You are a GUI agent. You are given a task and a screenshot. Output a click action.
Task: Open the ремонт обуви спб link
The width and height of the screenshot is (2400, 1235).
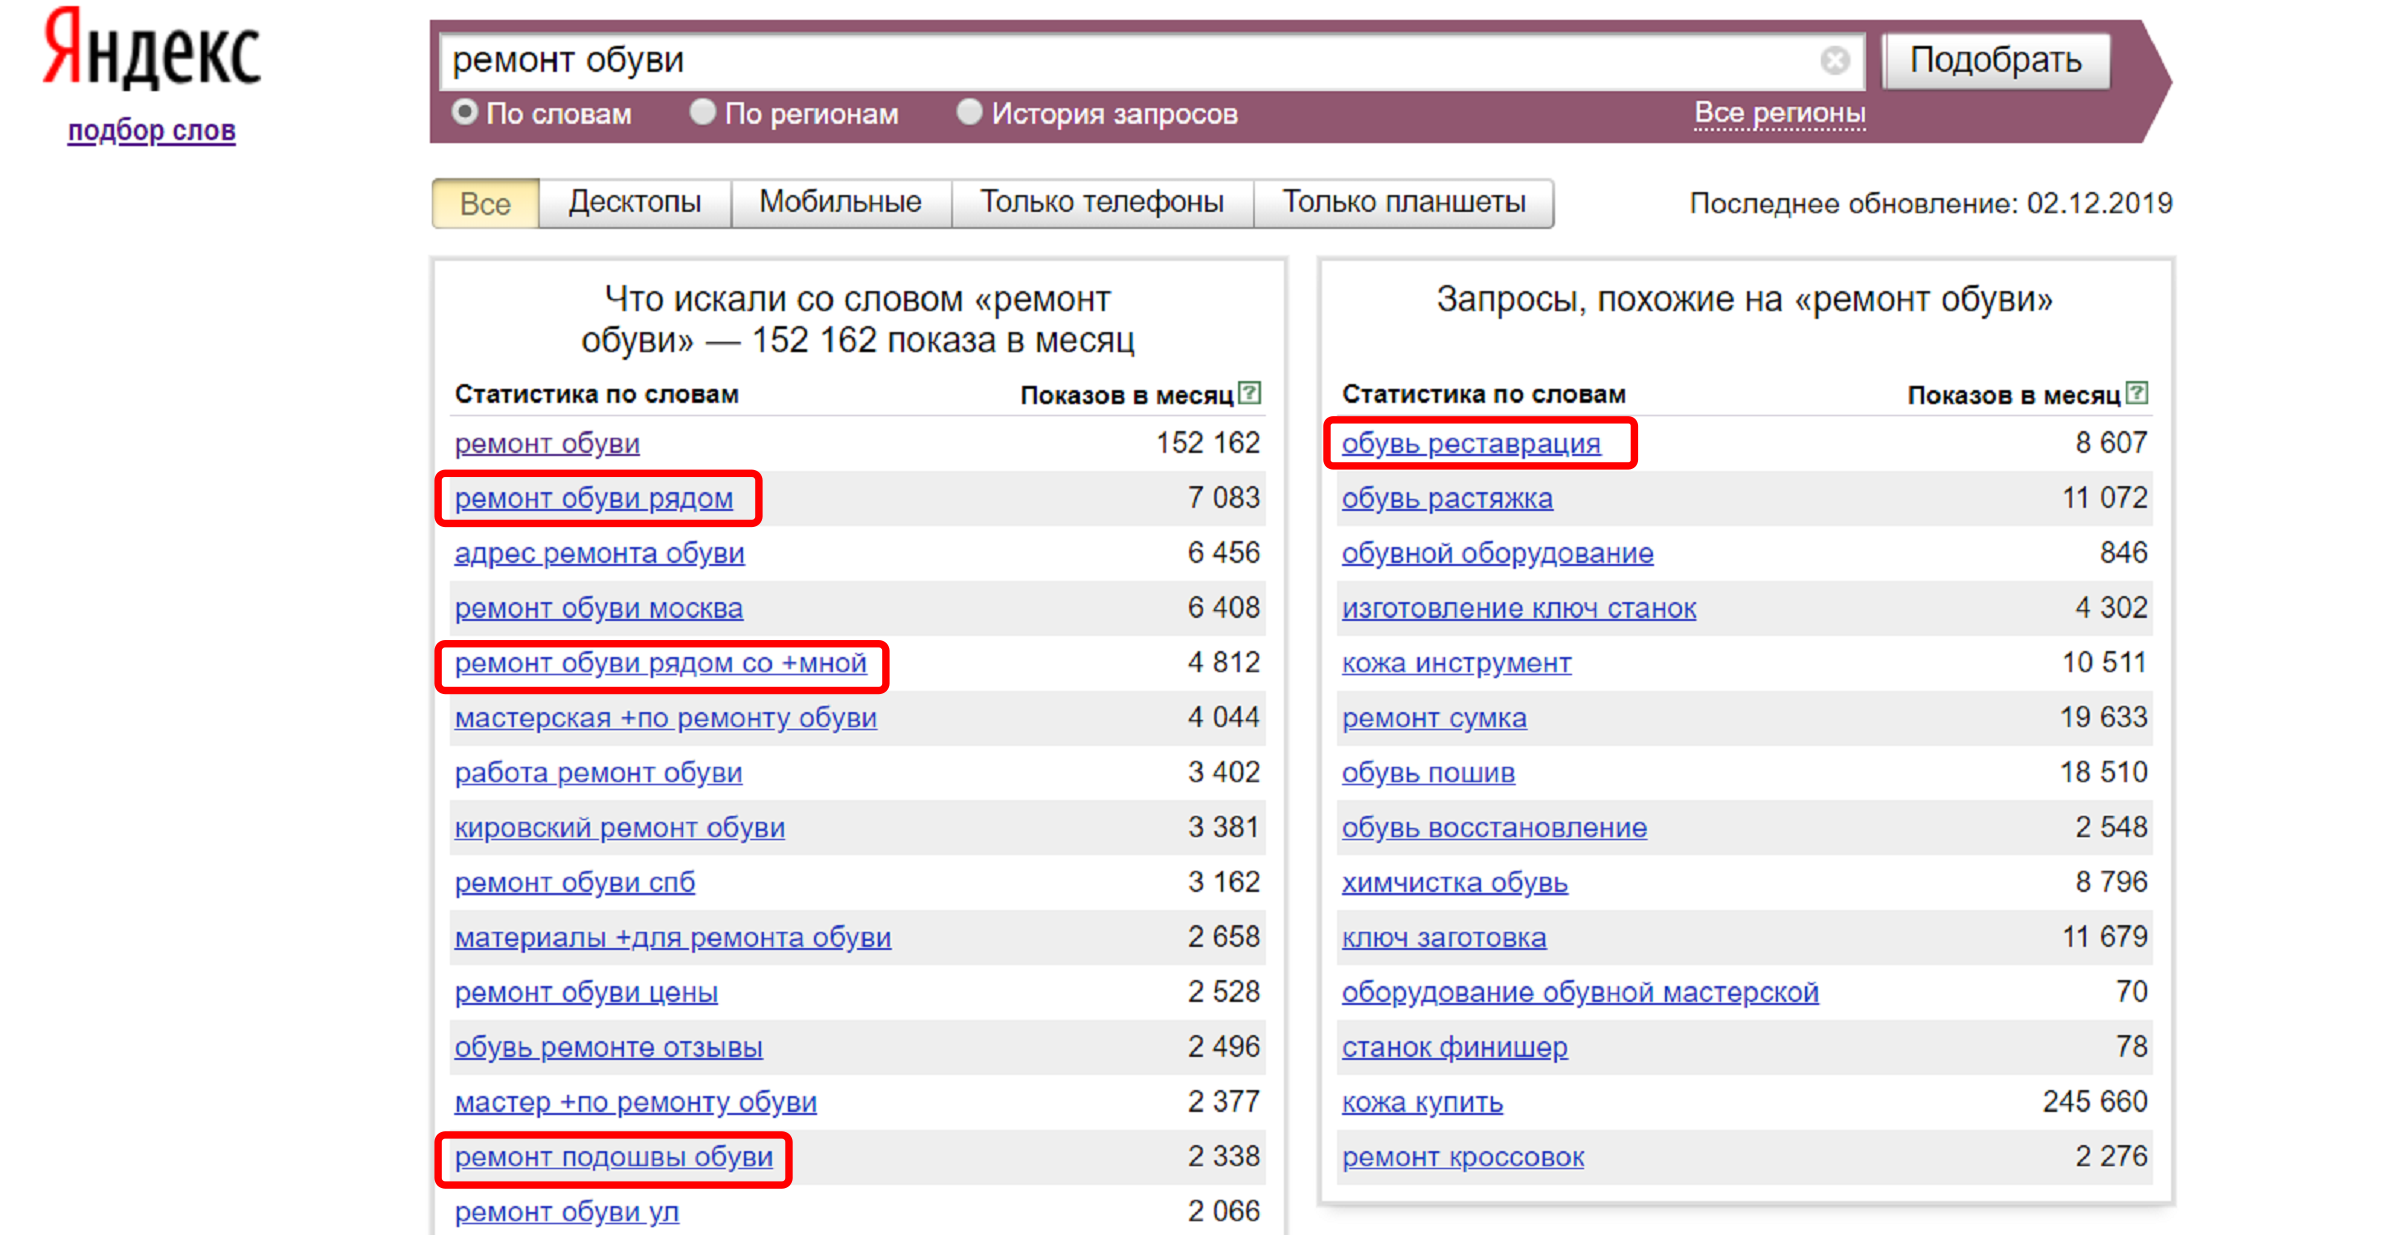coord(575,883)
